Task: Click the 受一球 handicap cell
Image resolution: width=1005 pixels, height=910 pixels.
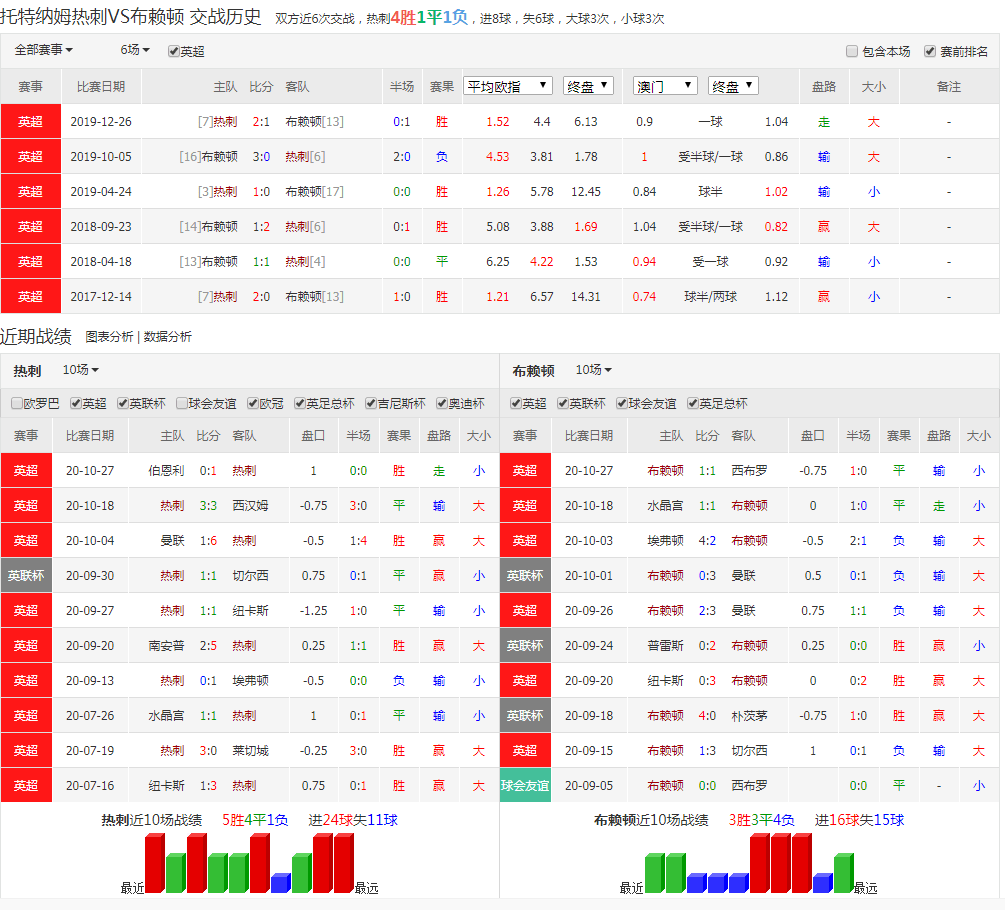Action: pyautogui.click(x=711, y=261)
